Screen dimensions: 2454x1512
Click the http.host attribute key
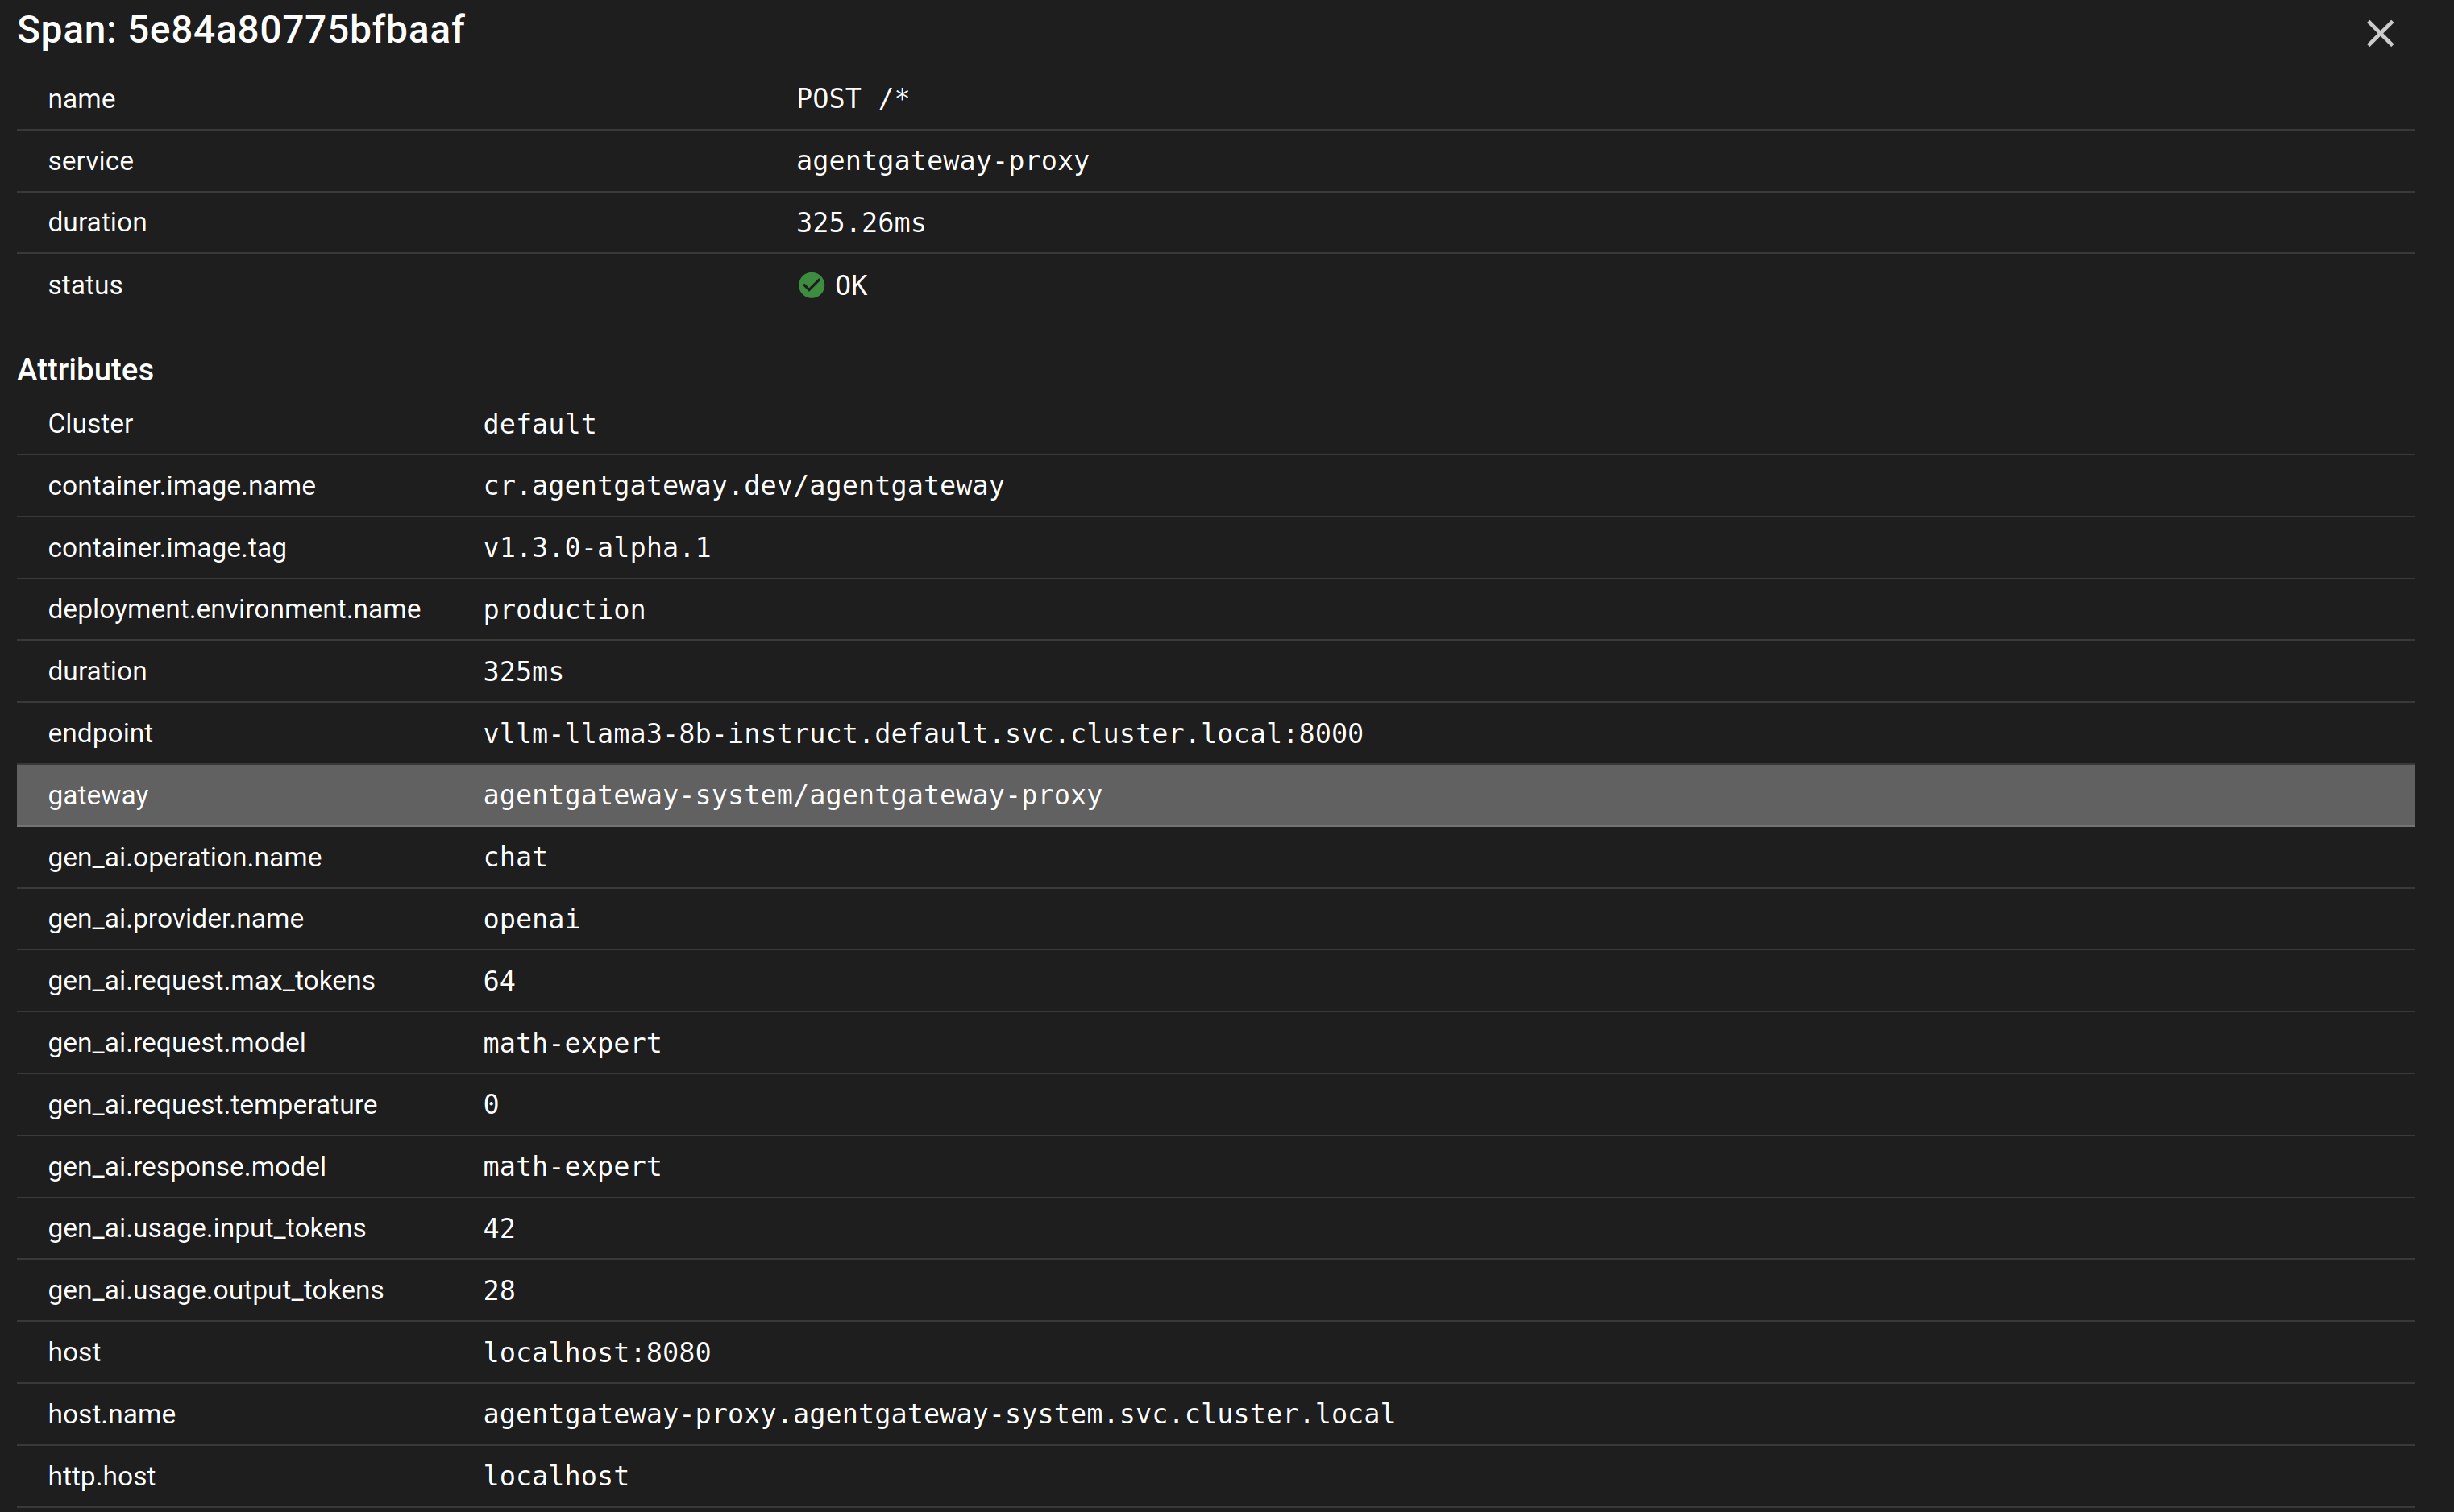coord(102,1477)
